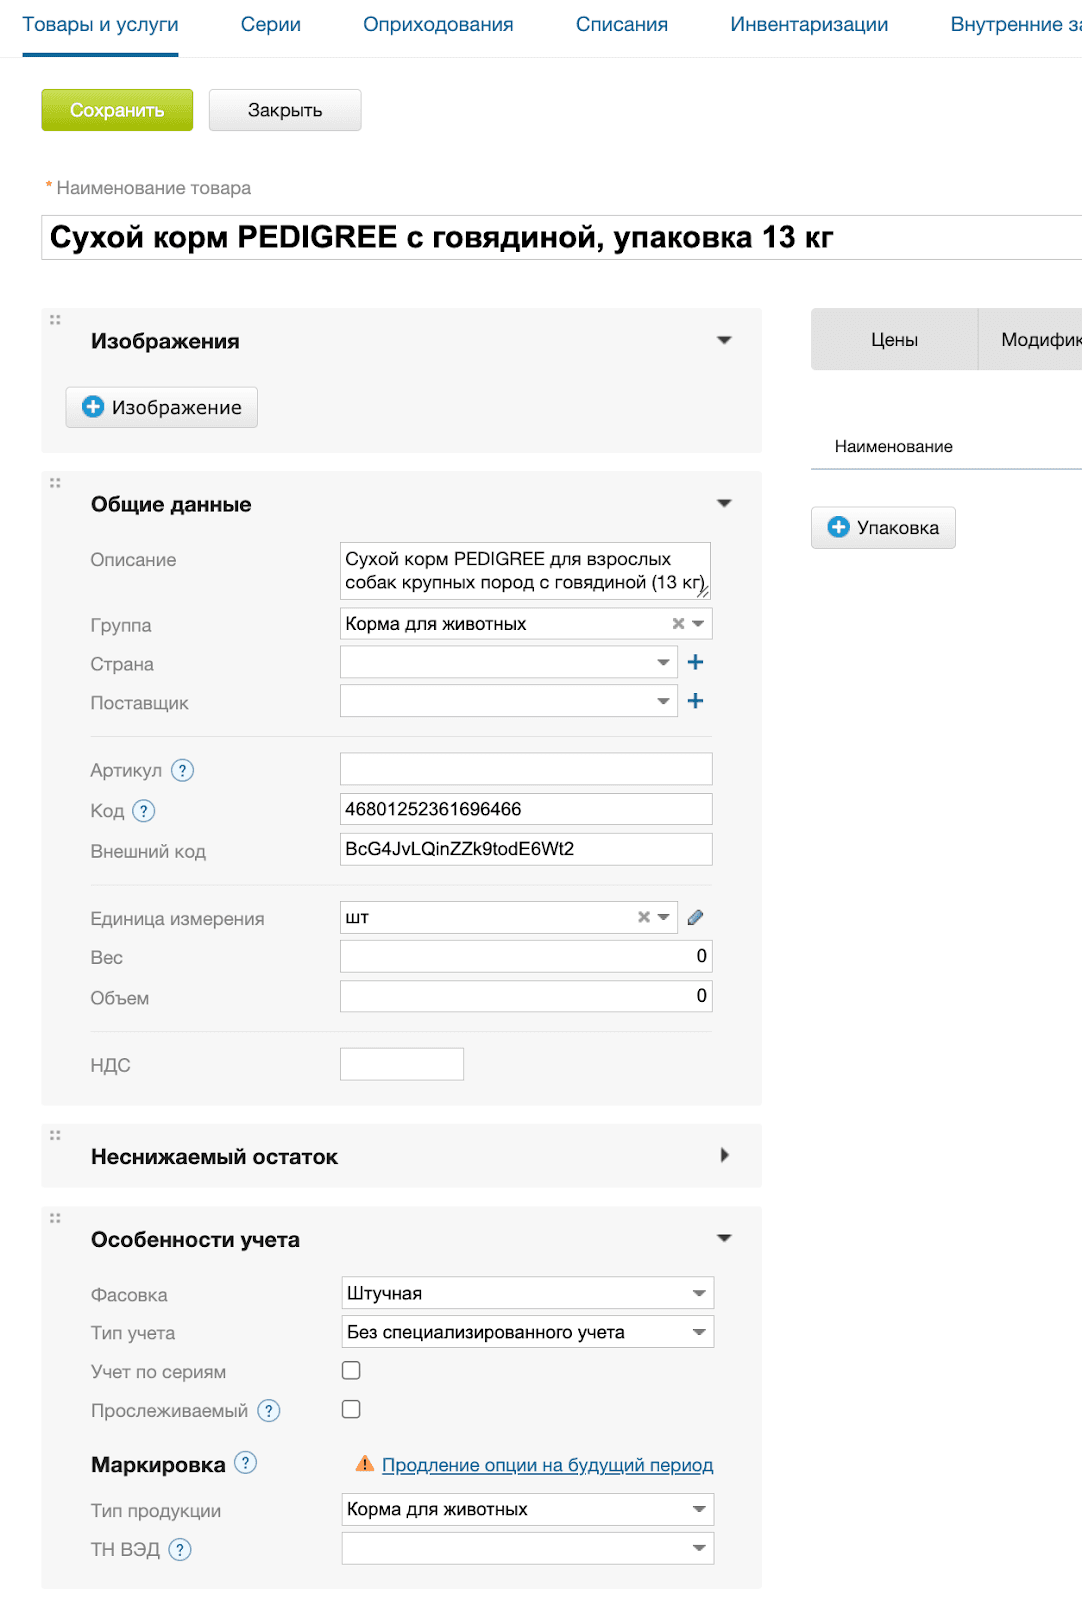
Task: Expand the Неснижаемый остаток section
Action: (x=724, y=1156)
